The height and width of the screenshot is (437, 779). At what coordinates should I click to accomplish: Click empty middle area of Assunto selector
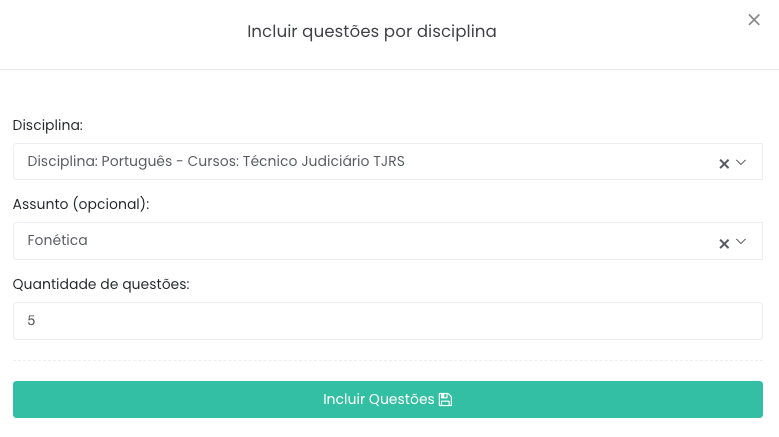400,241
